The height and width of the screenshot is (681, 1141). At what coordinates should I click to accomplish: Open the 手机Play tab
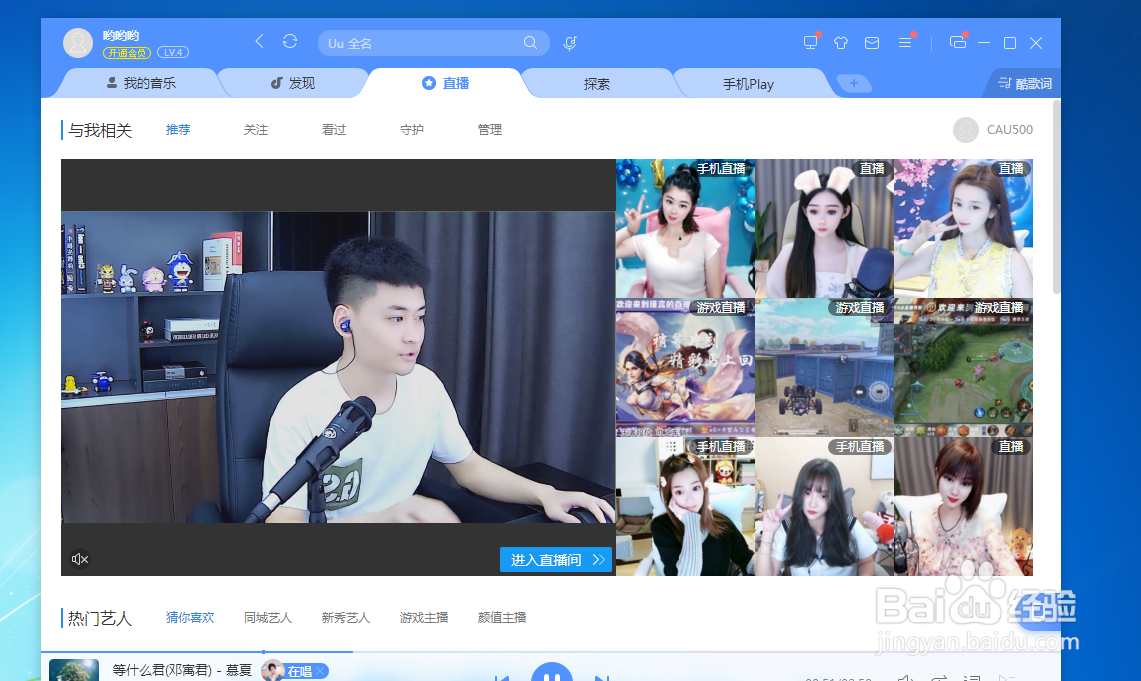pos(748,84)
